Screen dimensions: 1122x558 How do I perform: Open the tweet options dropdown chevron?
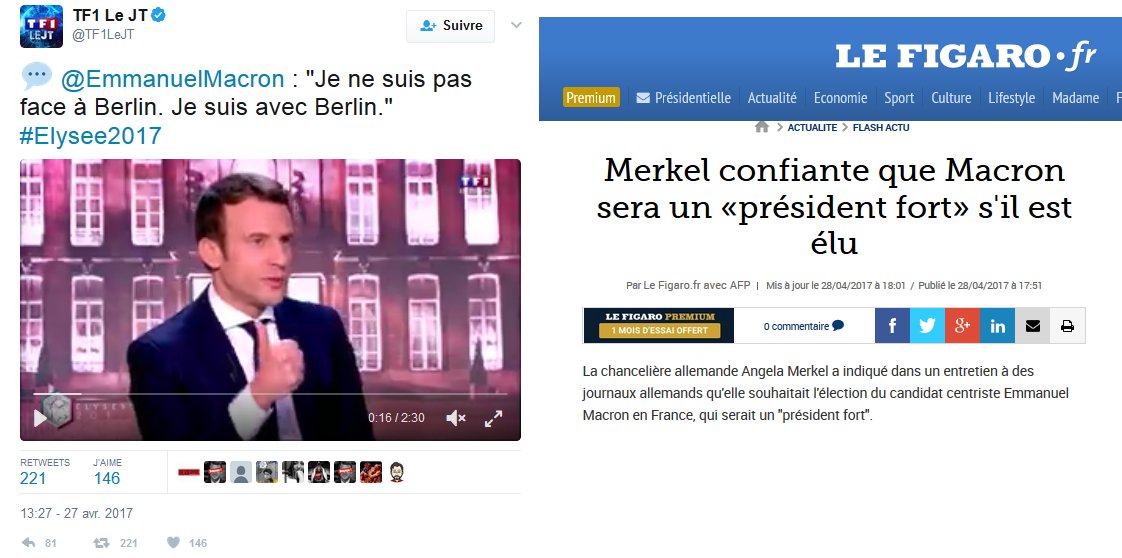tap(516, 25)
